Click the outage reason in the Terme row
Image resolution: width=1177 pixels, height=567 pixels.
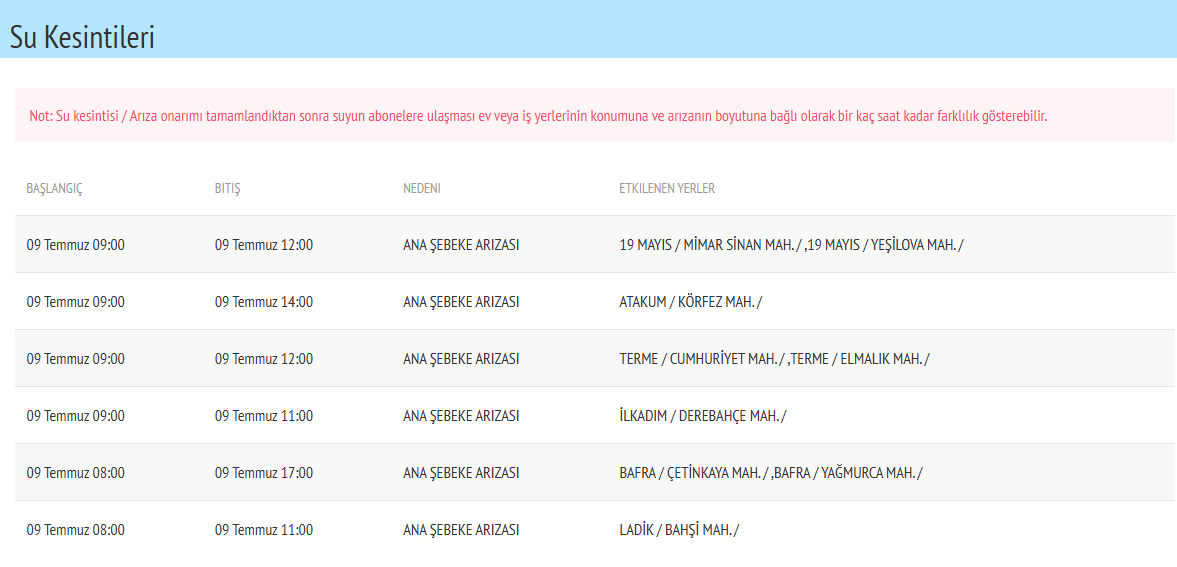(x=460, y=359)
